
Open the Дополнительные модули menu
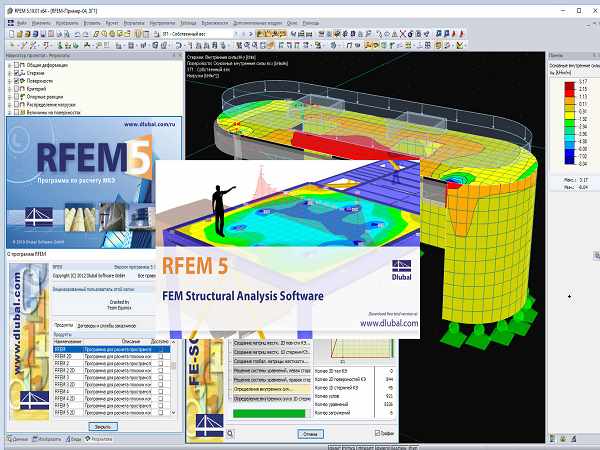point(257,23)
